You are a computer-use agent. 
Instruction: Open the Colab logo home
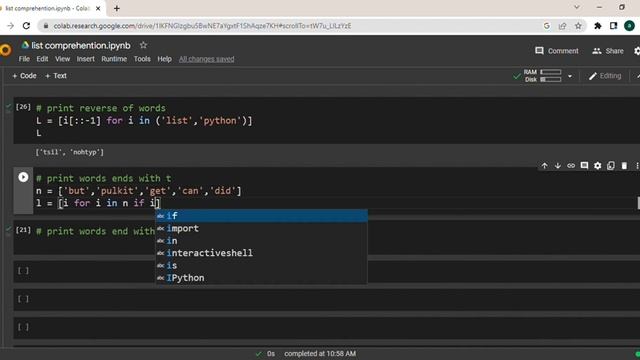pos(5,50)
